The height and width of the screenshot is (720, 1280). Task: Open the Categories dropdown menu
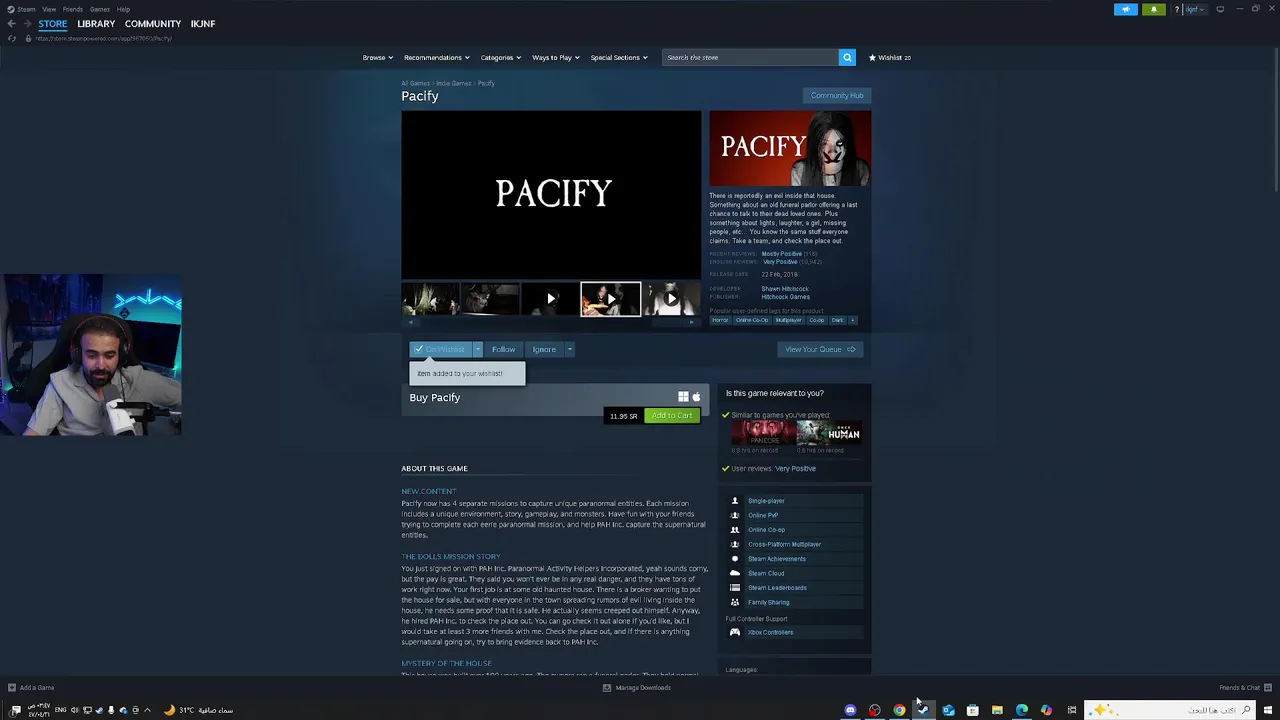pos(501,57)
